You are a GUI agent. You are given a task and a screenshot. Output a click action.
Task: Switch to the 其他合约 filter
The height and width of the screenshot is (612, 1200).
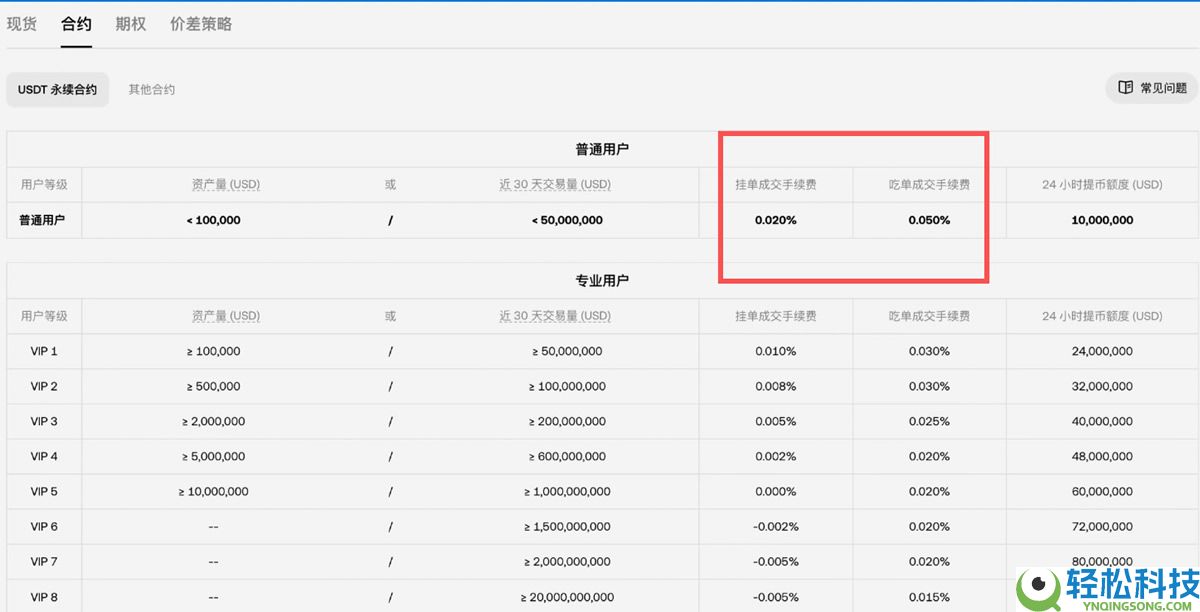150,89
